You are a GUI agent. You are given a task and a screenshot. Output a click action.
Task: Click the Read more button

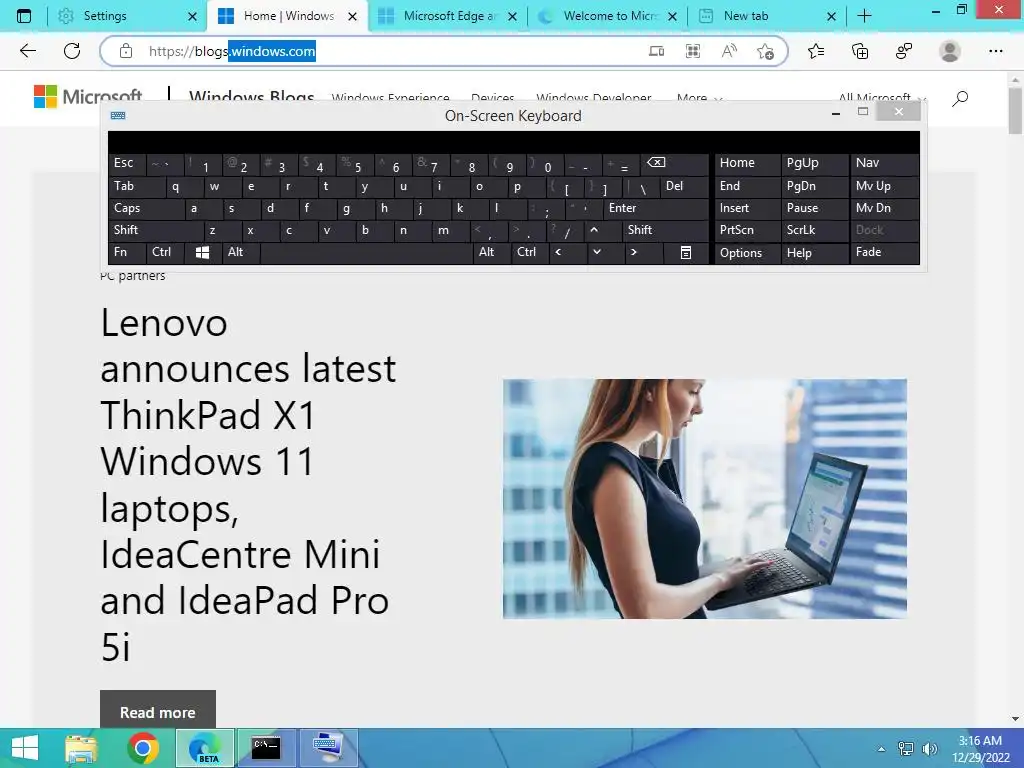pos(157,712)
